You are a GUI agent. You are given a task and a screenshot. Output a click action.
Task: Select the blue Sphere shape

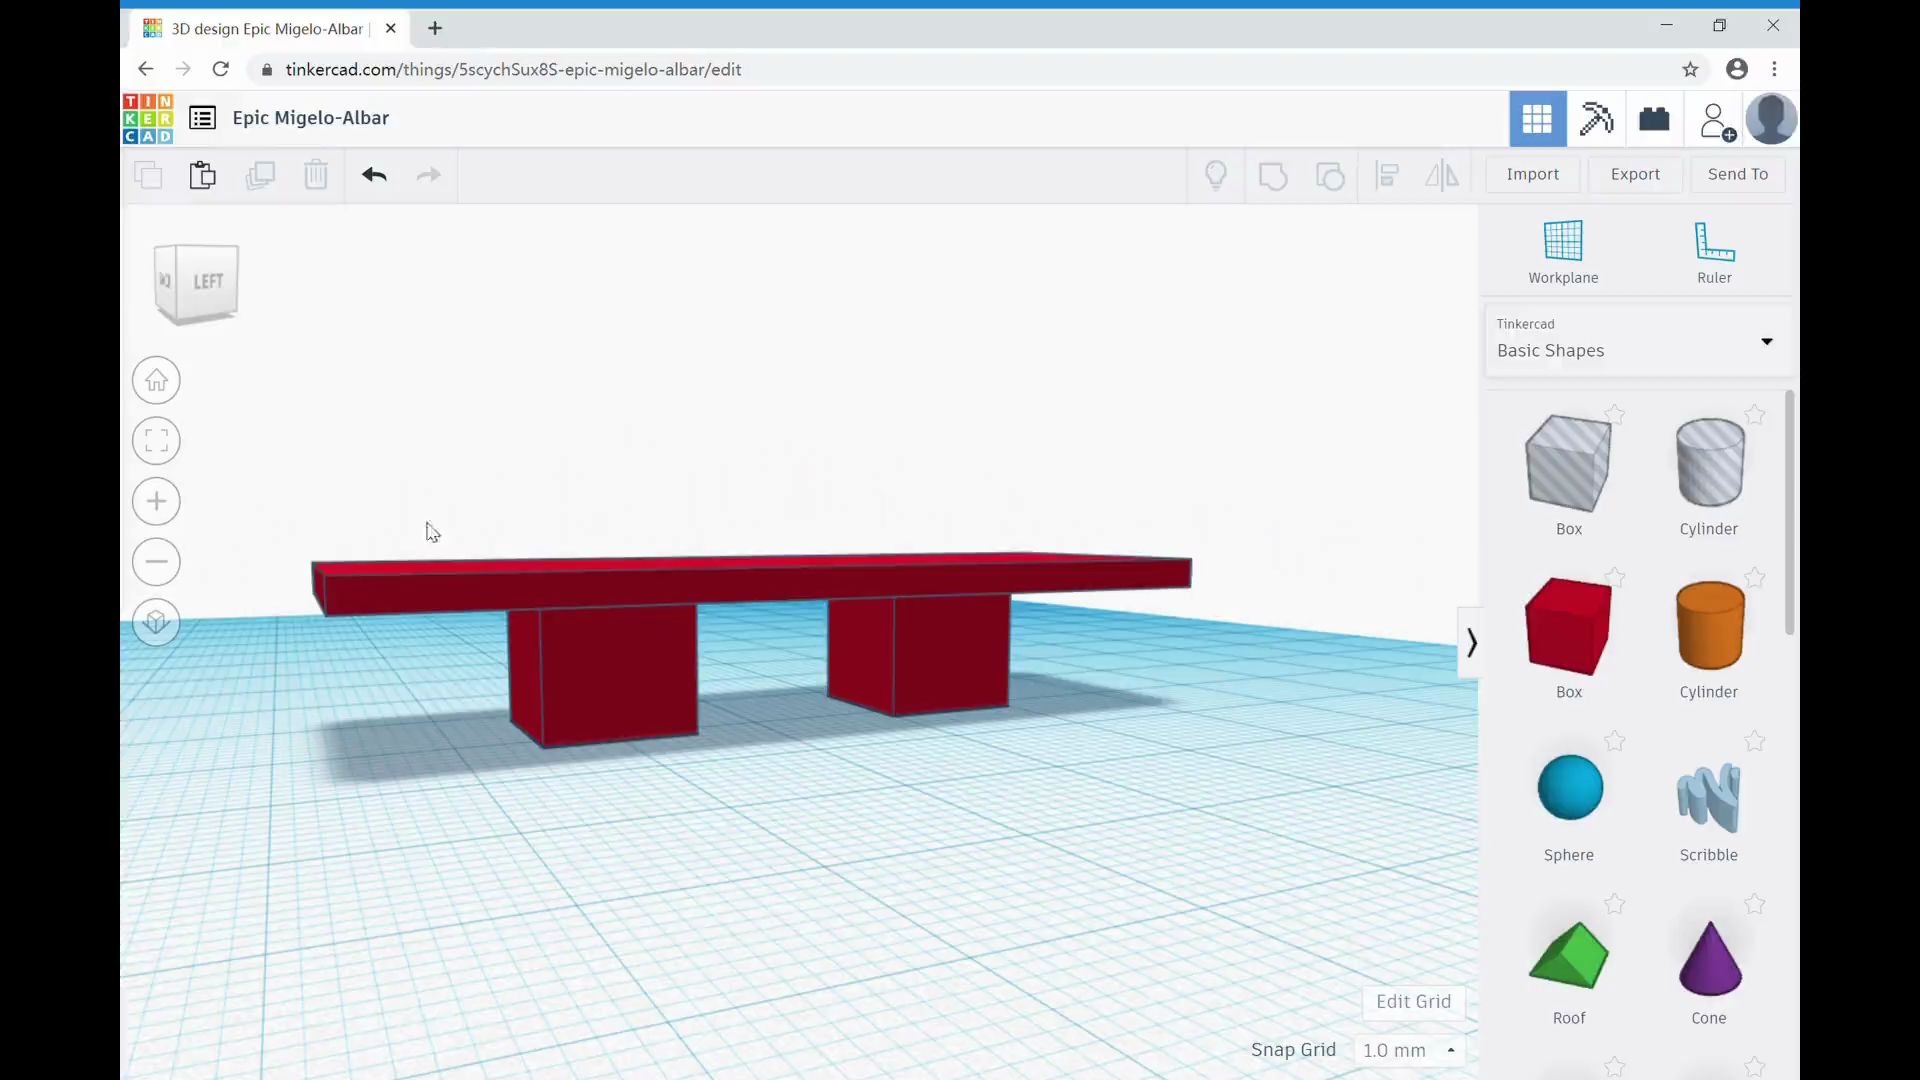(x=1569, y=788)
